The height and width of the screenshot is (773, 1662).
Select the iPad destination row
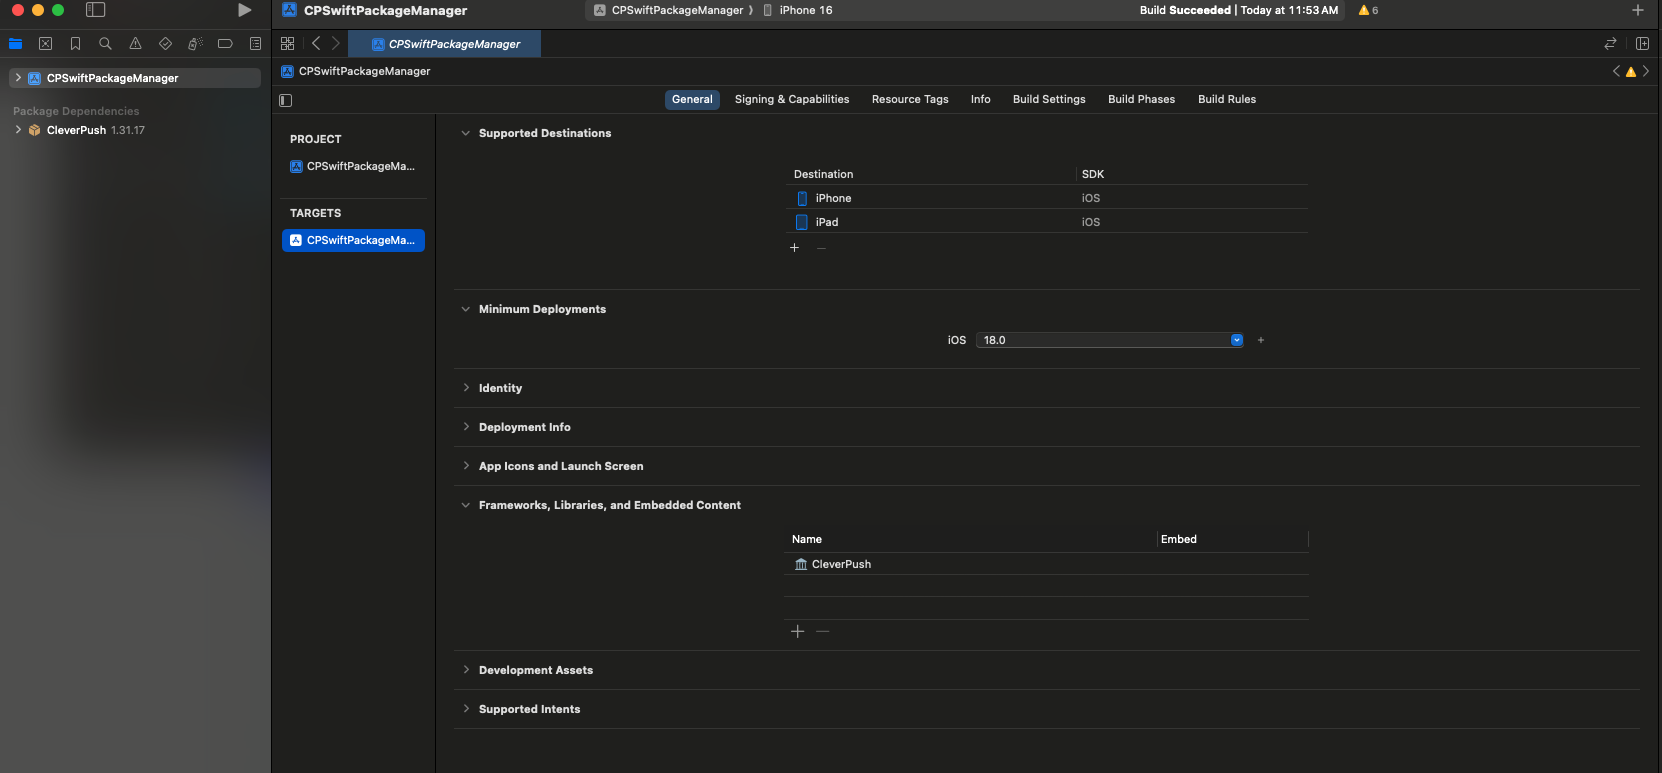point(1047,222)
